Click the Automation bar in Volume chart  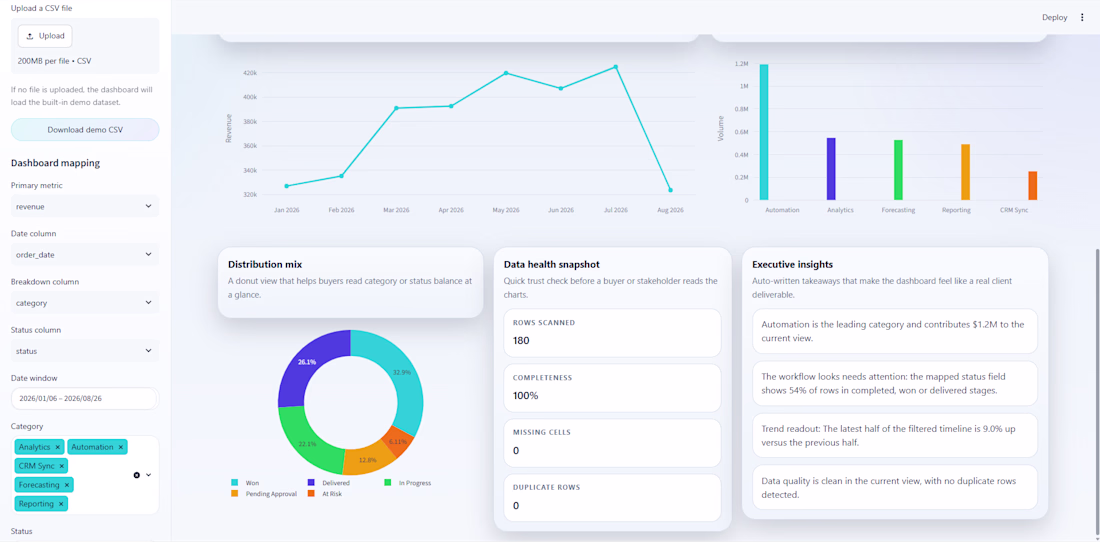pyautogui.click(x=763, y=132)
